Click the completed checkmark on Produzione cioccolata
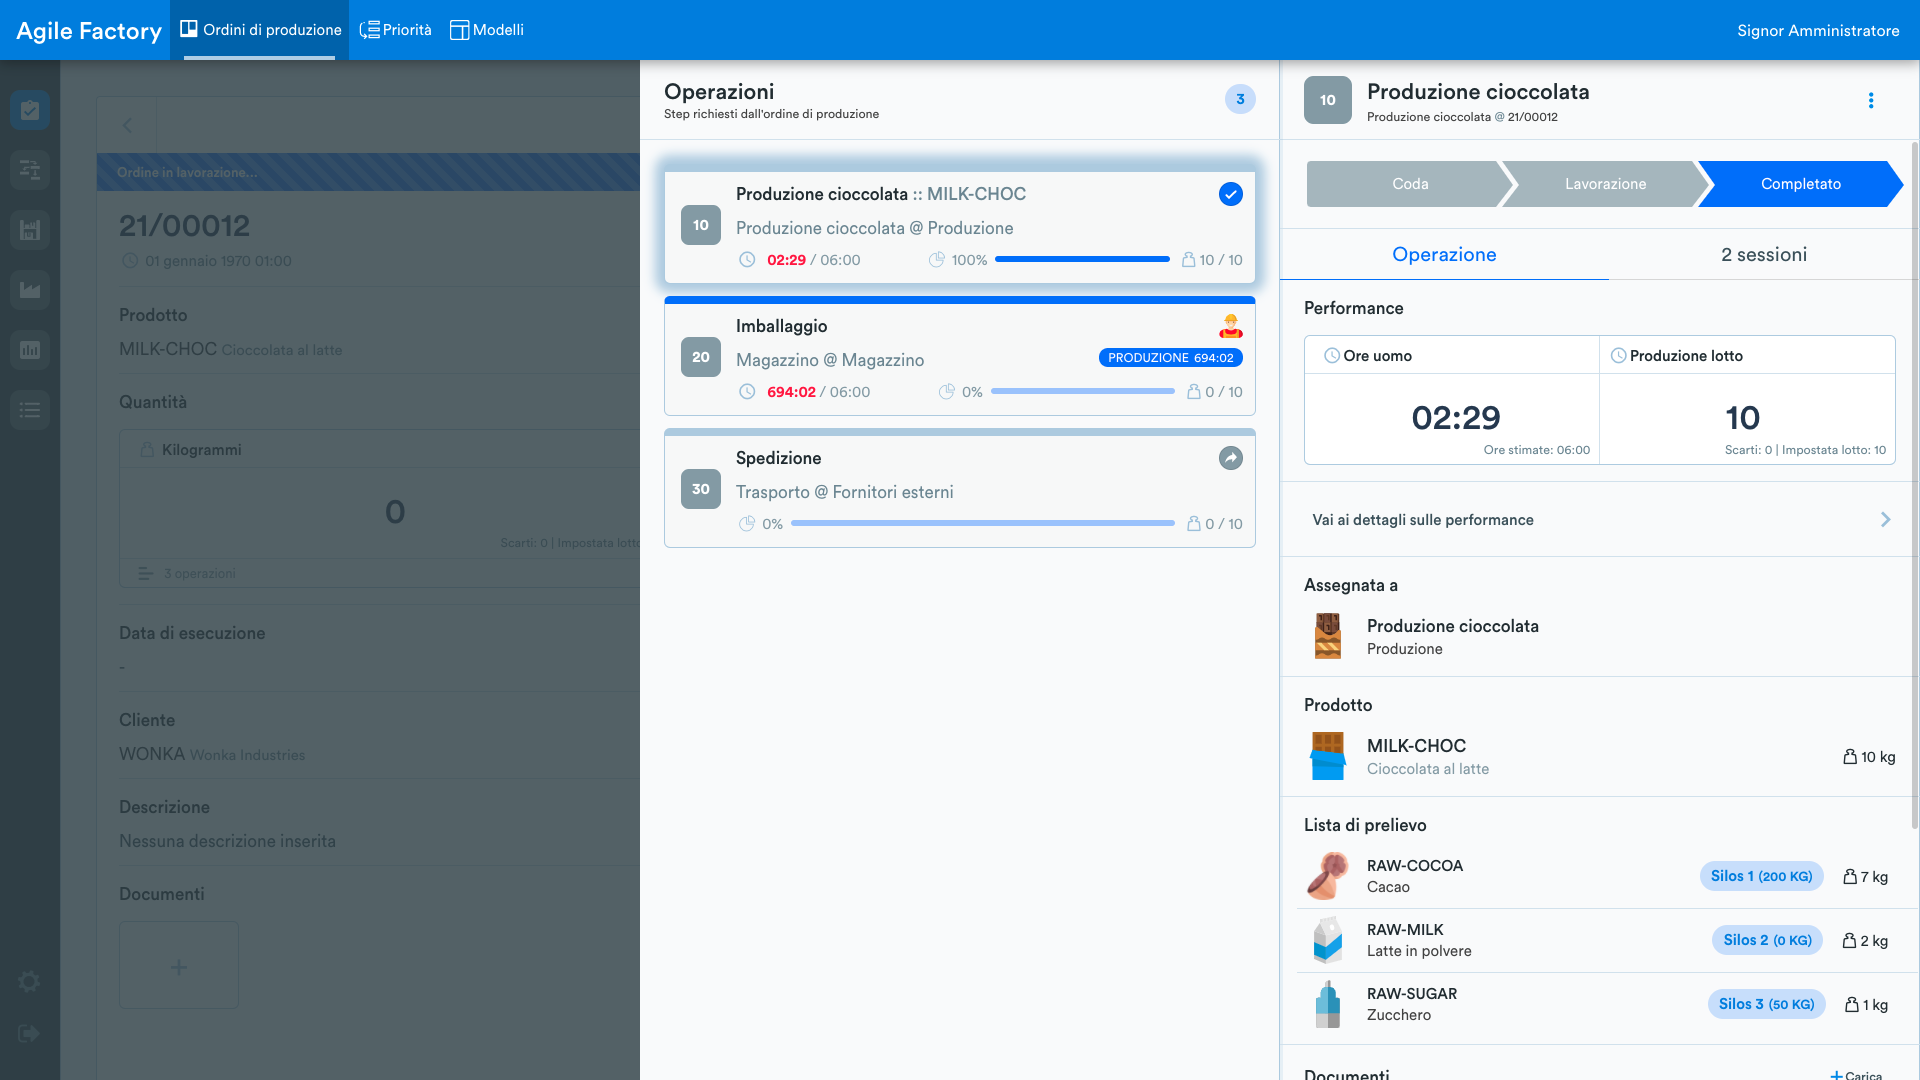Viewport: 1920px width, 1080px height. pos(1231,194)
